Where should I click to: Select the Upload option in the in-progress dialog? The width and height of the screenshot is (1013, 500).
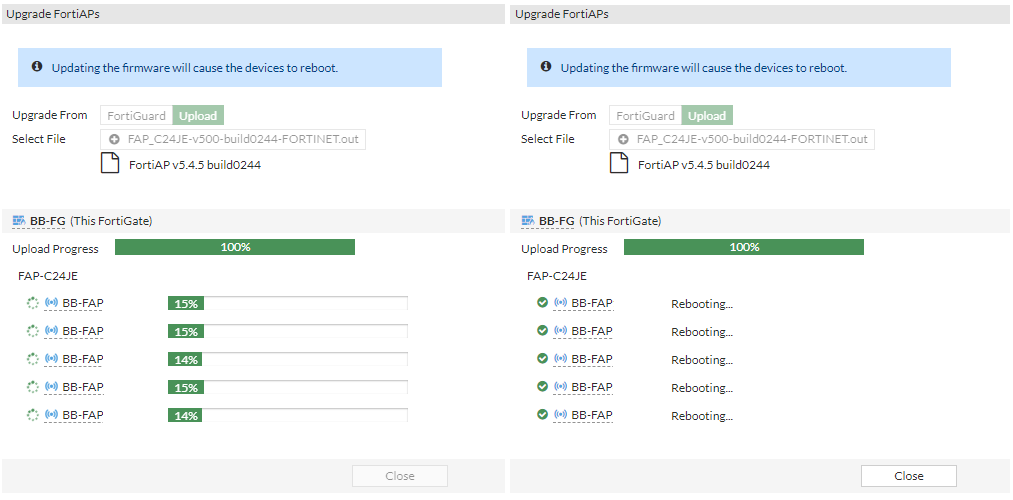tap(198, 116)
